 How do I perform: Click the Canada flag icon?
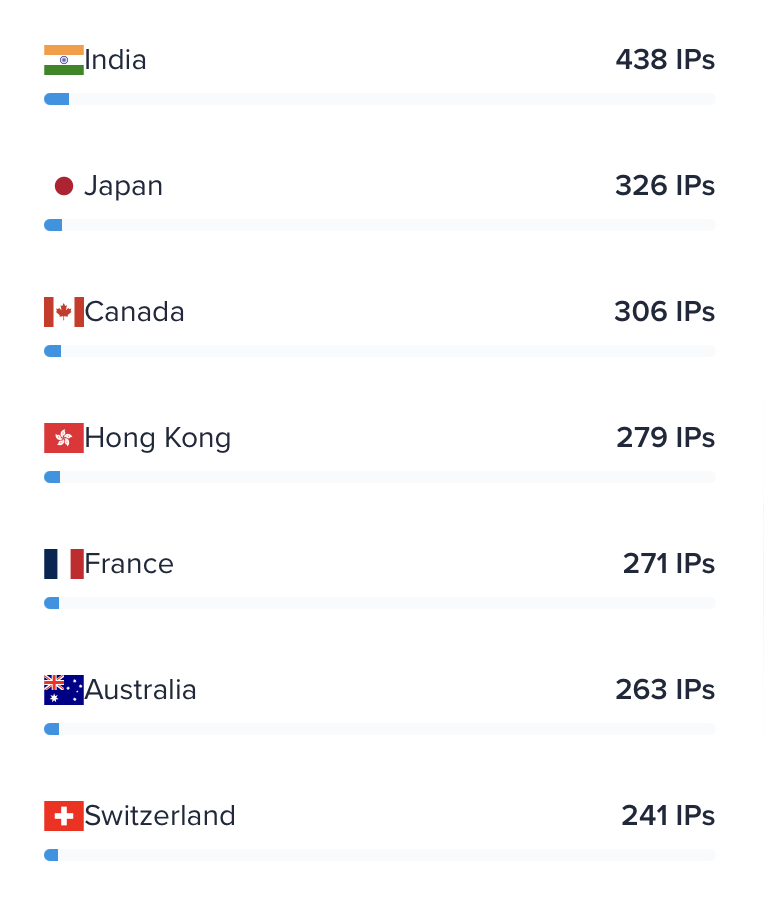(64, 312)
